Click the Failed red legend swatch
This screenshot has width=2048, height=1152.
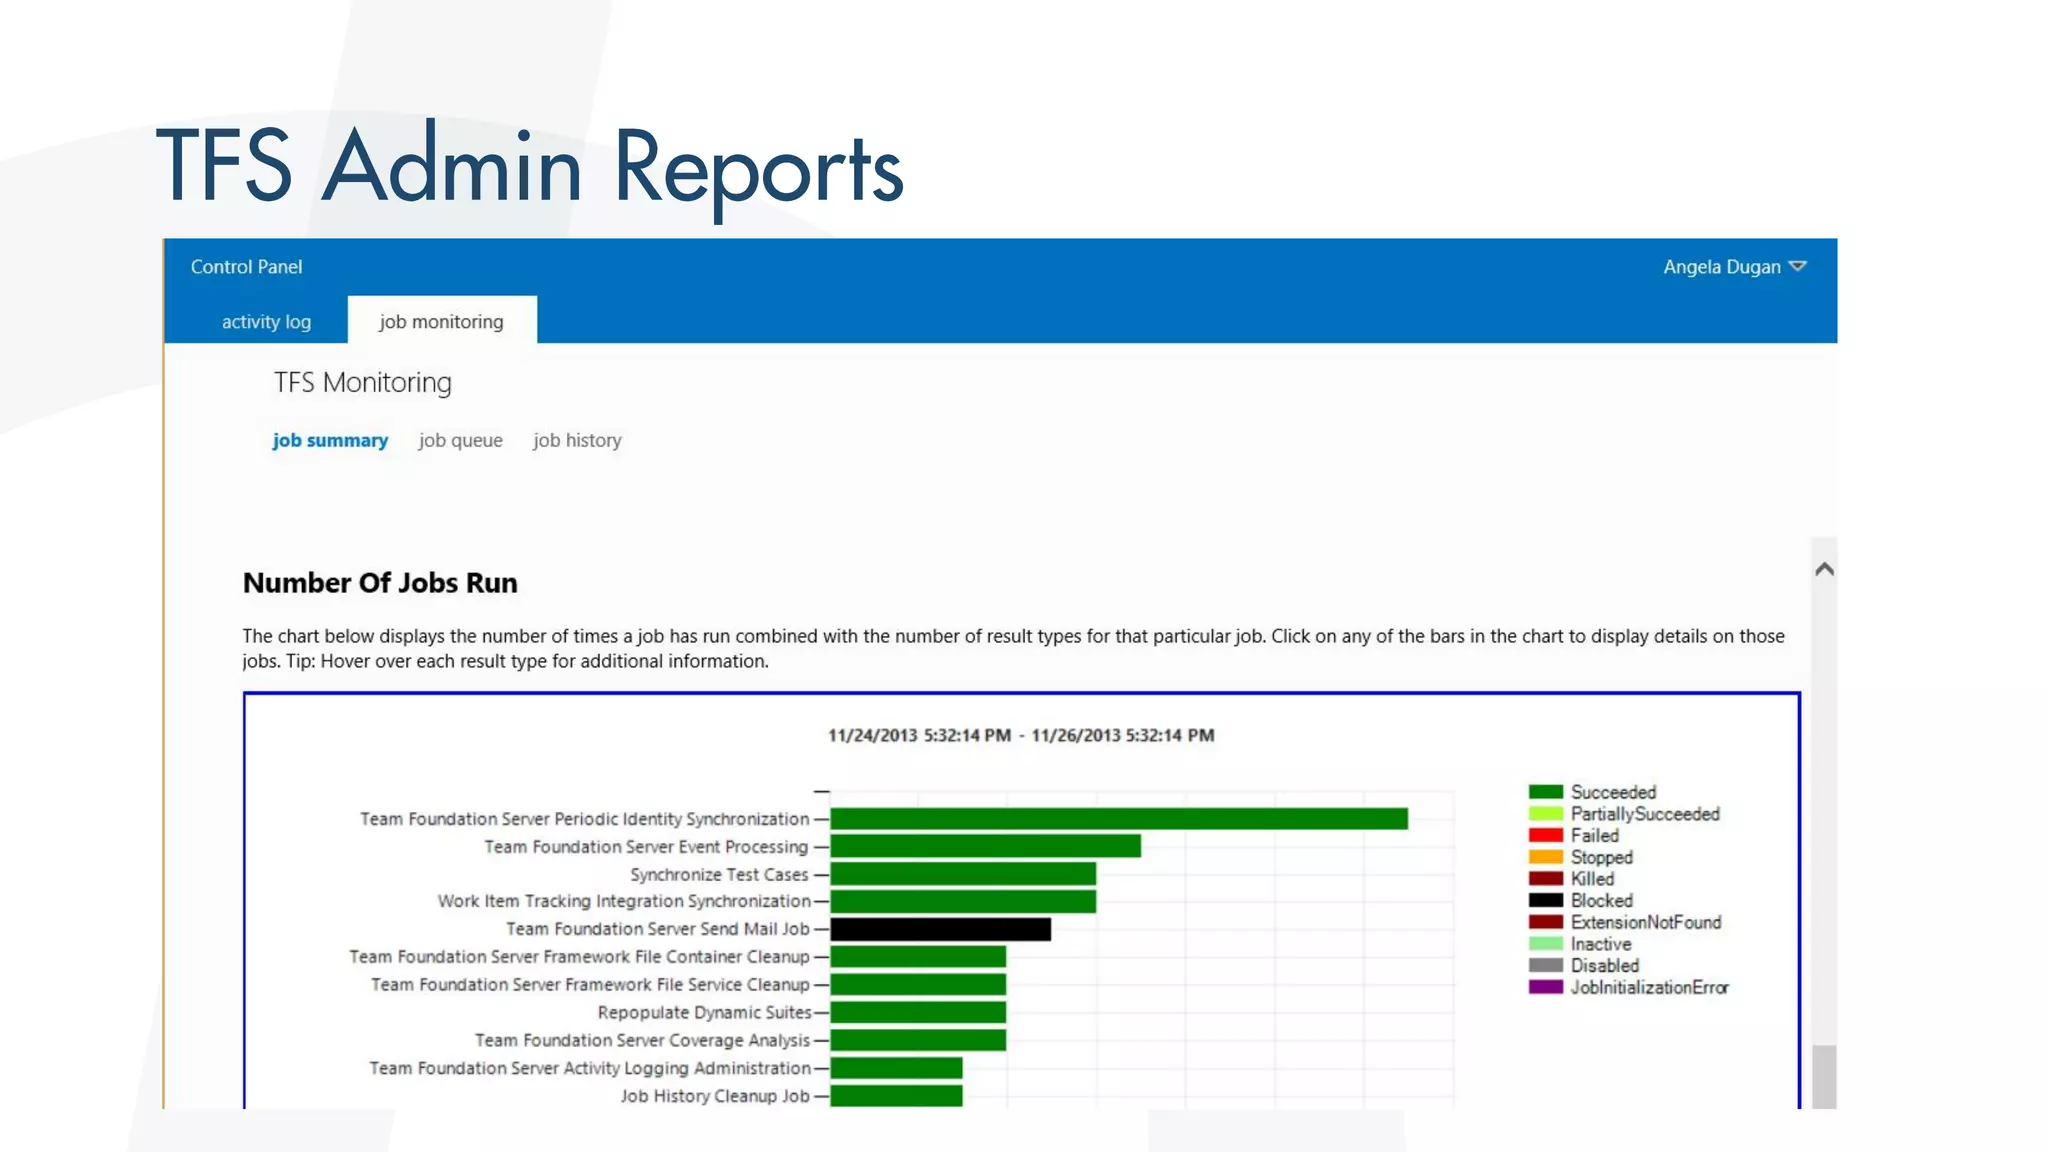point(1545,835)
